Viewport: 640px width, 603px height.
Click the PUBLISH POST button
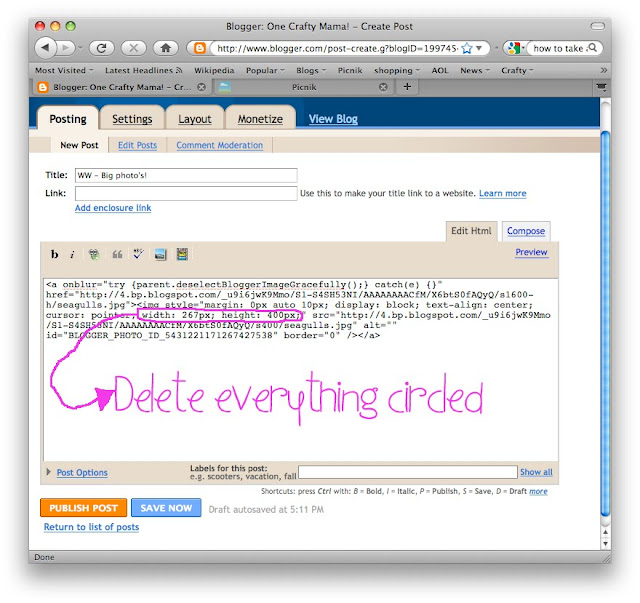click(x=83, y=507)
